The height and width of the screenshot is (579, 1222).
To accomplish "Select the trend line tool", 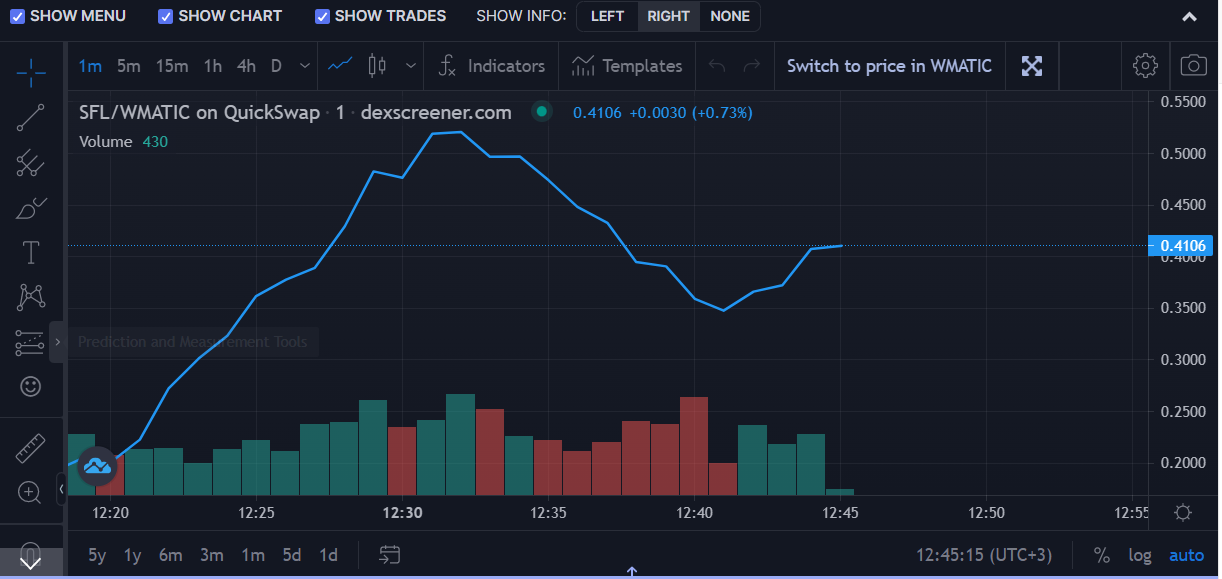I will (x=31, y=117).
